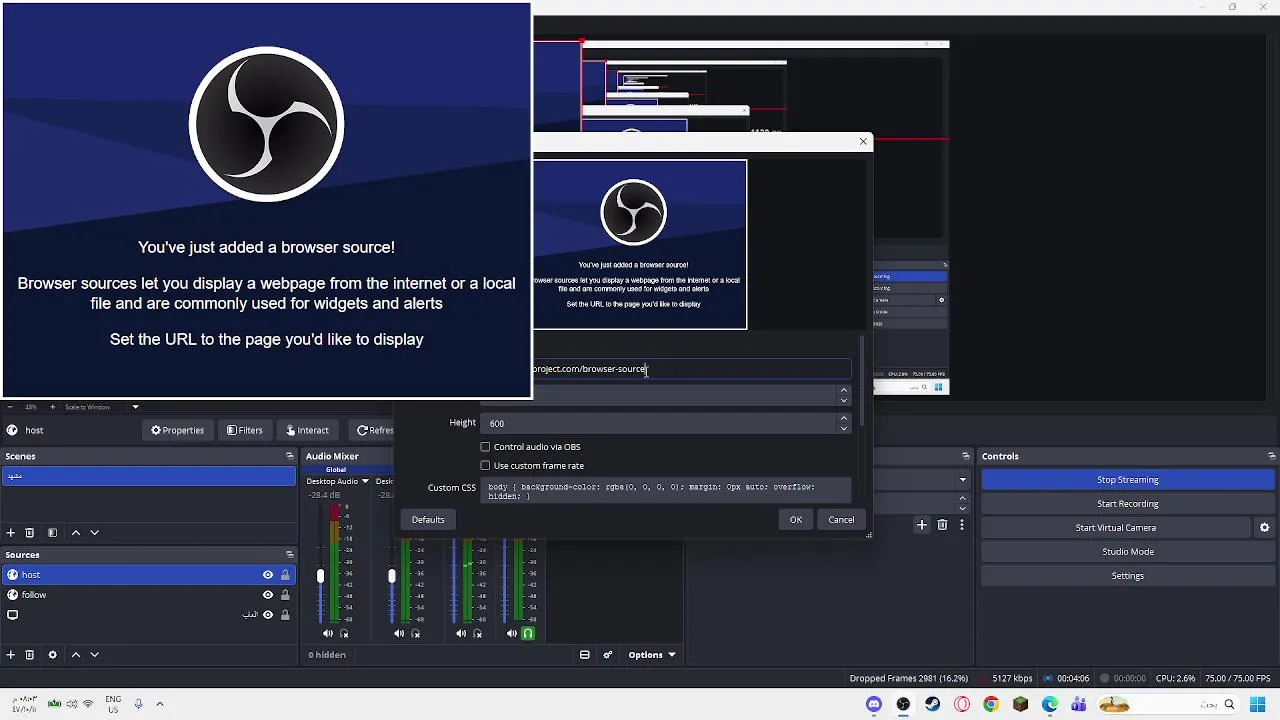Image resolution: width=1280 pixels, height=720 pixels.
Task: Zoom out the preview with the minus icon
Action: (x=10, y=407)
